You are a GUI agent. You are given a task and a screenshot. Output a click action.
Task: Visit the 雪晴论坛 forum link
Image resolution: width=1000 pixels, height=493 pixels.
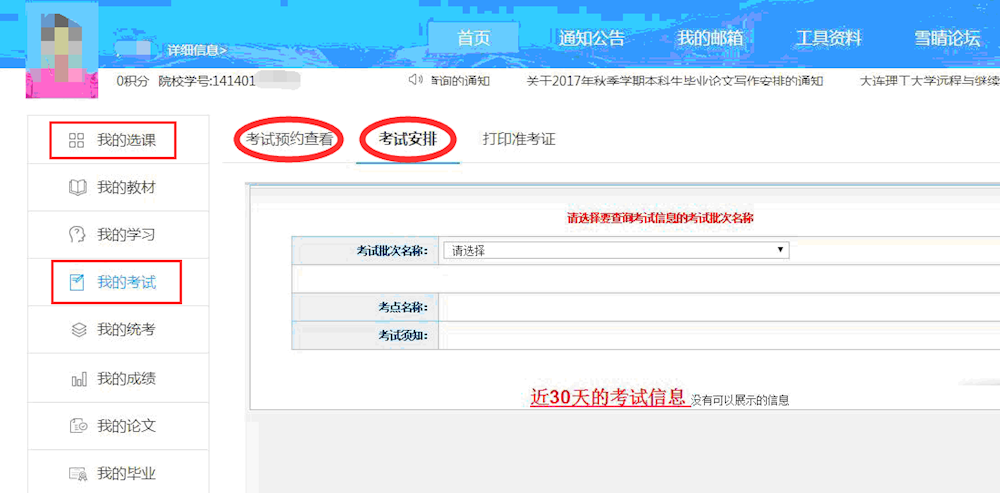pos(946,39)
